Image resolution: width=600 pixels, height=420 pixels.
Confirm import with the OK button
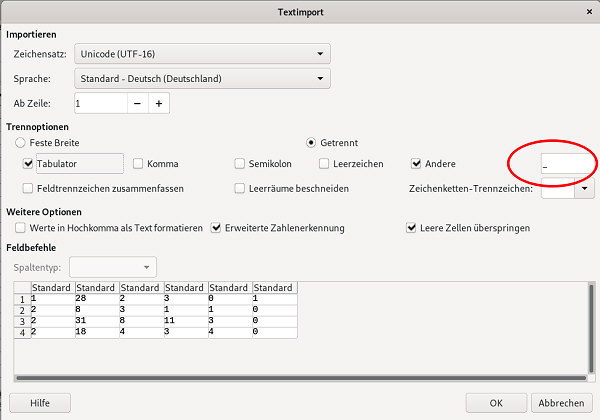coord(495,403)
